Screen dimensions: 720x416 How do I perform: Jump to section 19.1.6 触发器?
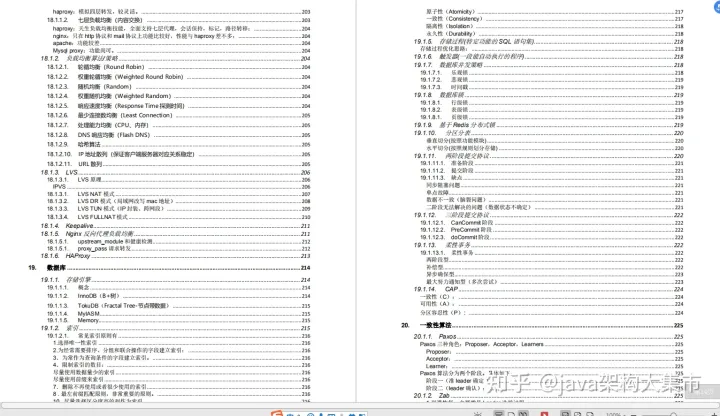point(549,56)
